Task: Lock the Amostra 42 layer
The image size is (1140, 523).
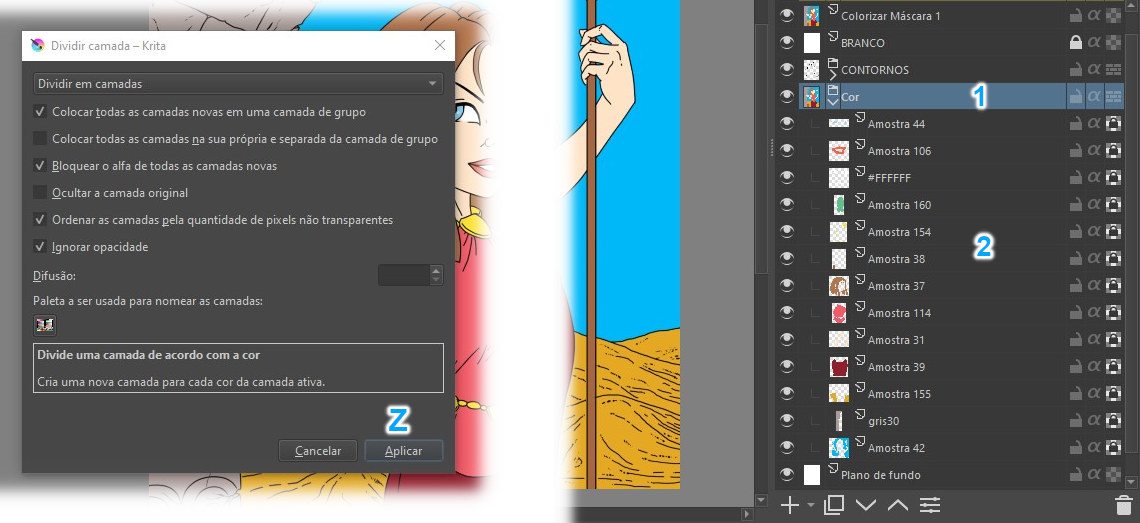Action: point(1075,448)
